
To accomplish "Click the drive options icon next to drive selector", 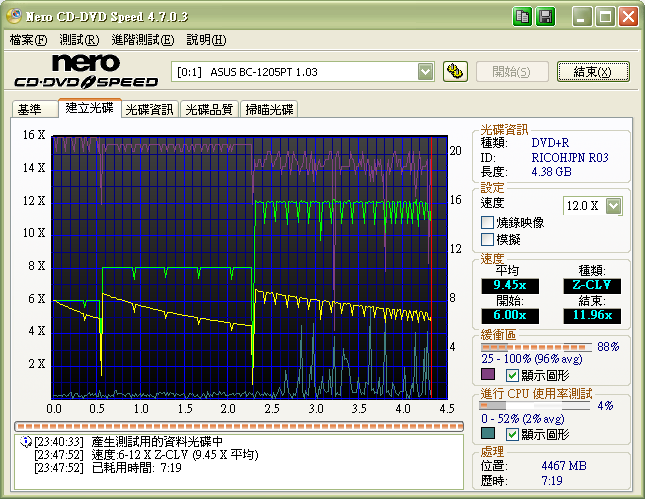I will [x=455, y=72].
